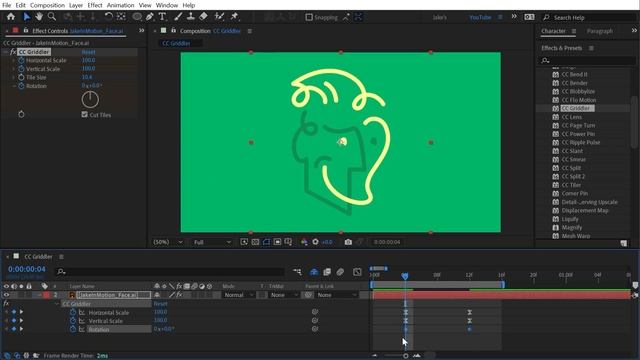
Task: Click Reset for CC Griddler in timeline
Action: coord(160,304)
